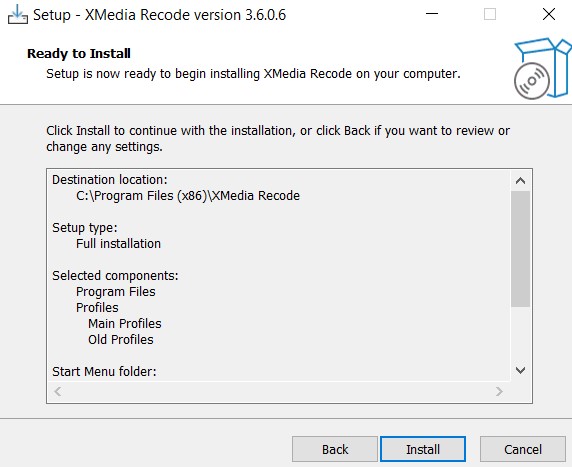Click the scroll up arrow in summary box
Screen dimensions: 572x467
pos(521,181)
